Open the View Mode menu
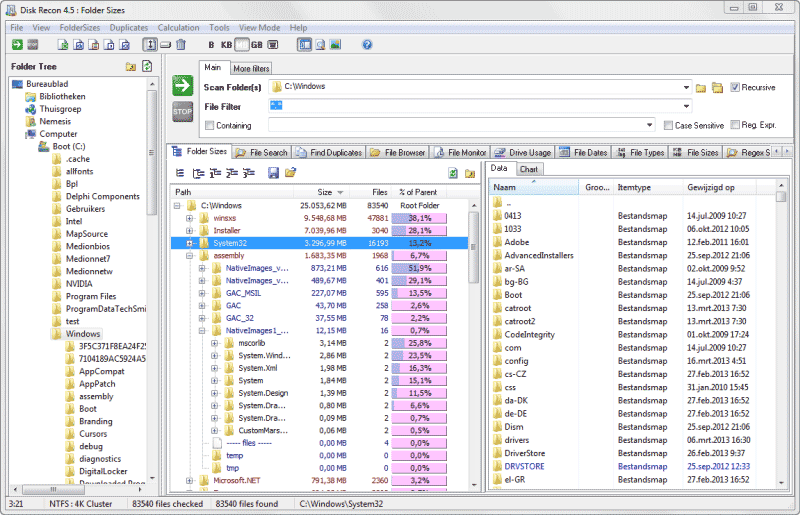Screen dimensions: 800x515 259,28
